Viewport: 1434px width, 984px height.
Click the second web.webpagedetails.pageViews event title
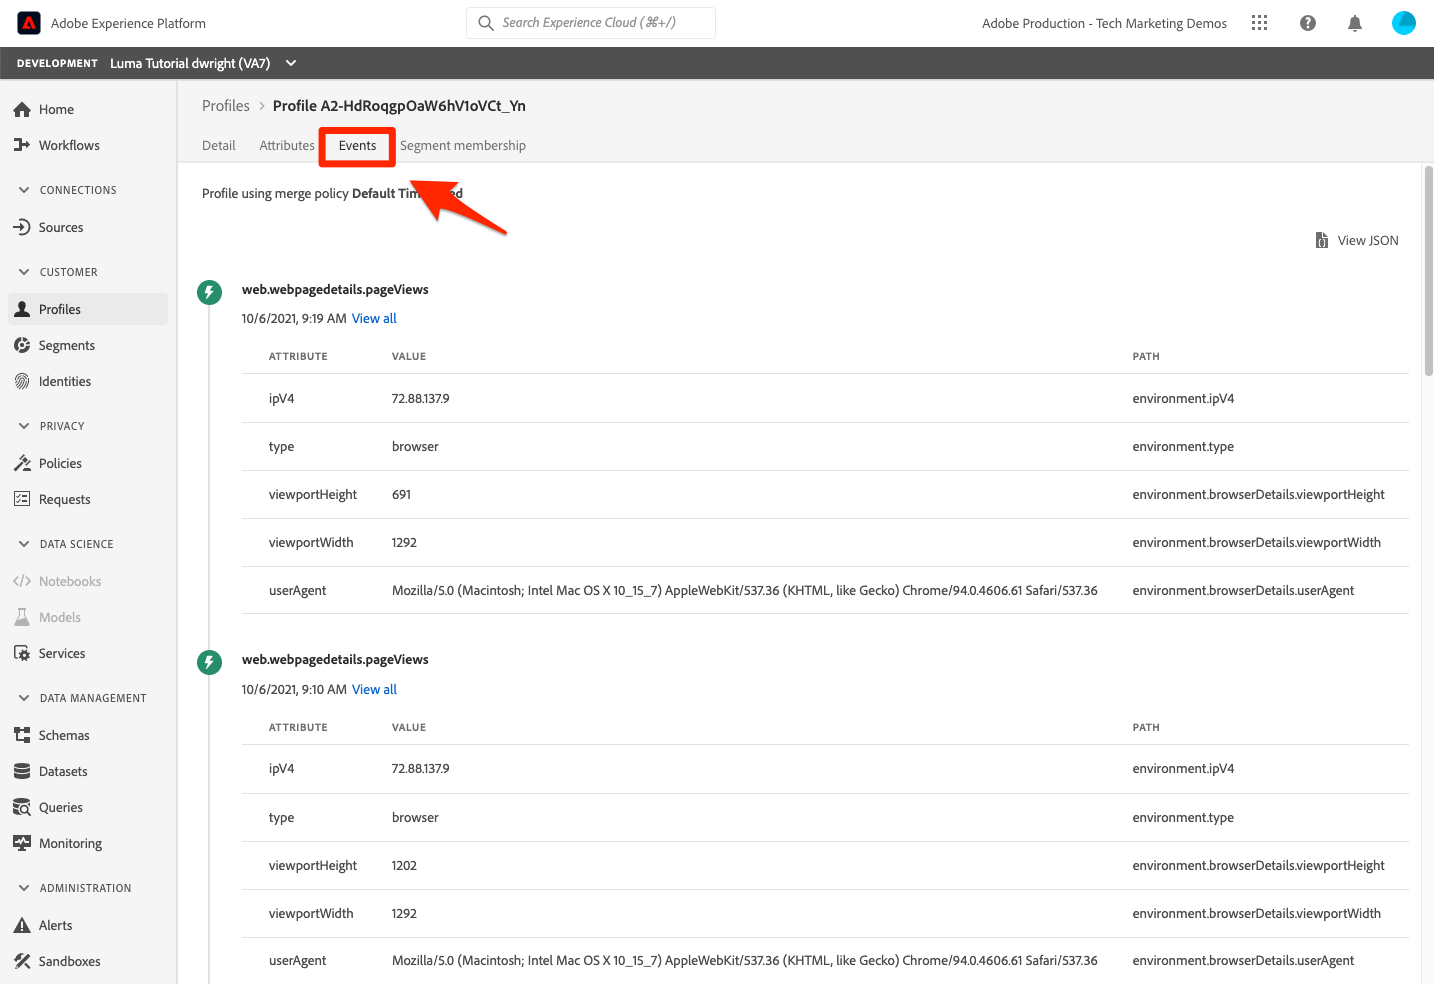pyautogui.click(x=335, y=660)
